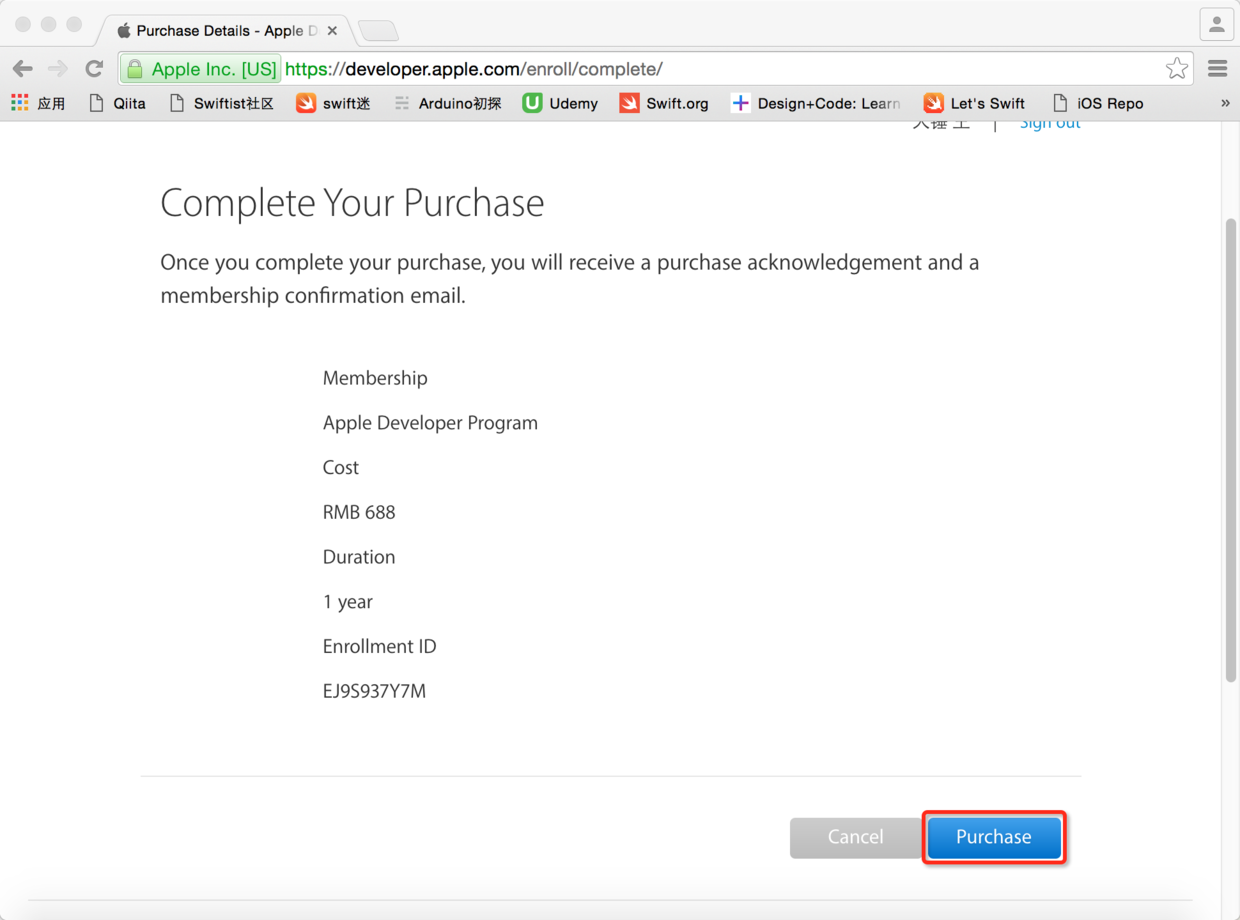
Task: Open the Qiita bookmark
Action: [117, 103]
